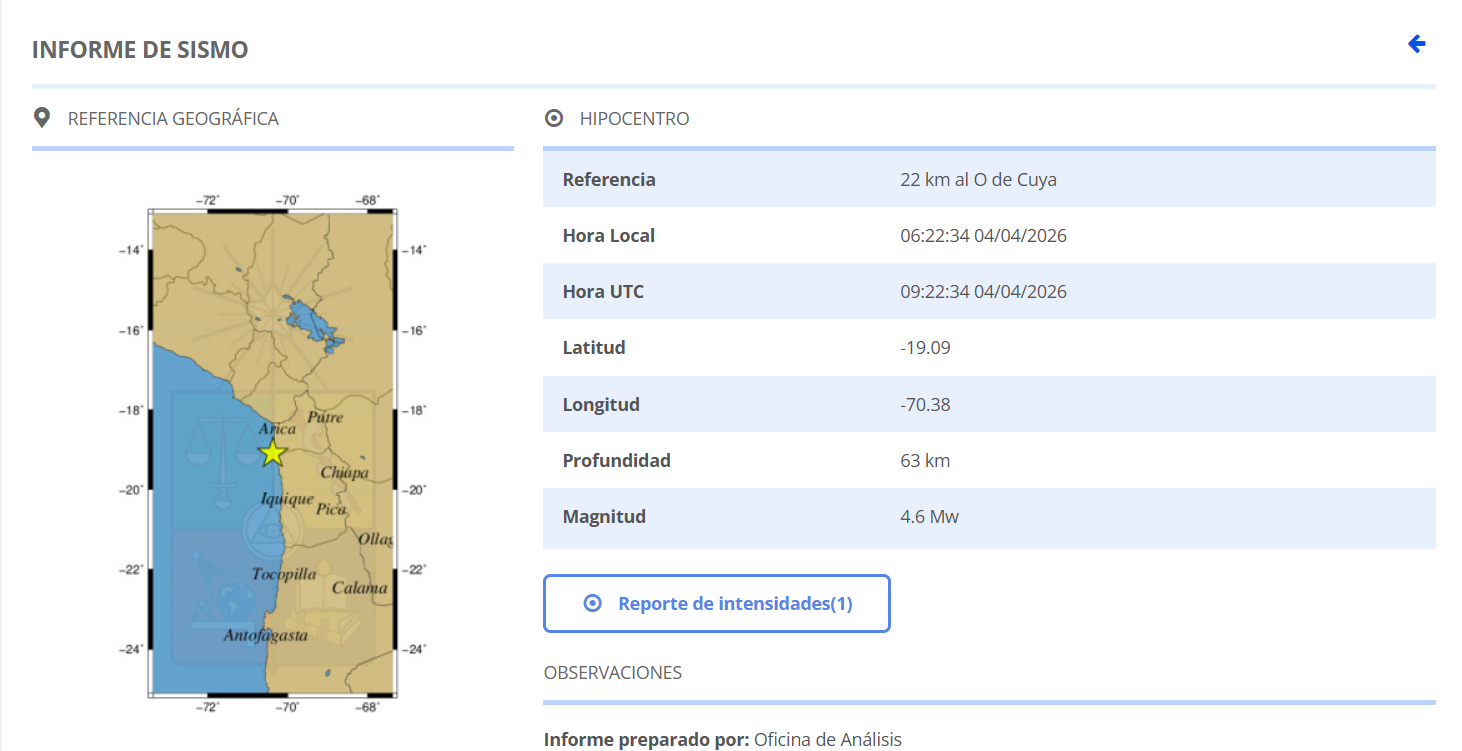This screenshot has width=1462, height=751.
Task: Click the Oficina de Análisis text
Action: click(x=827, y=740)
